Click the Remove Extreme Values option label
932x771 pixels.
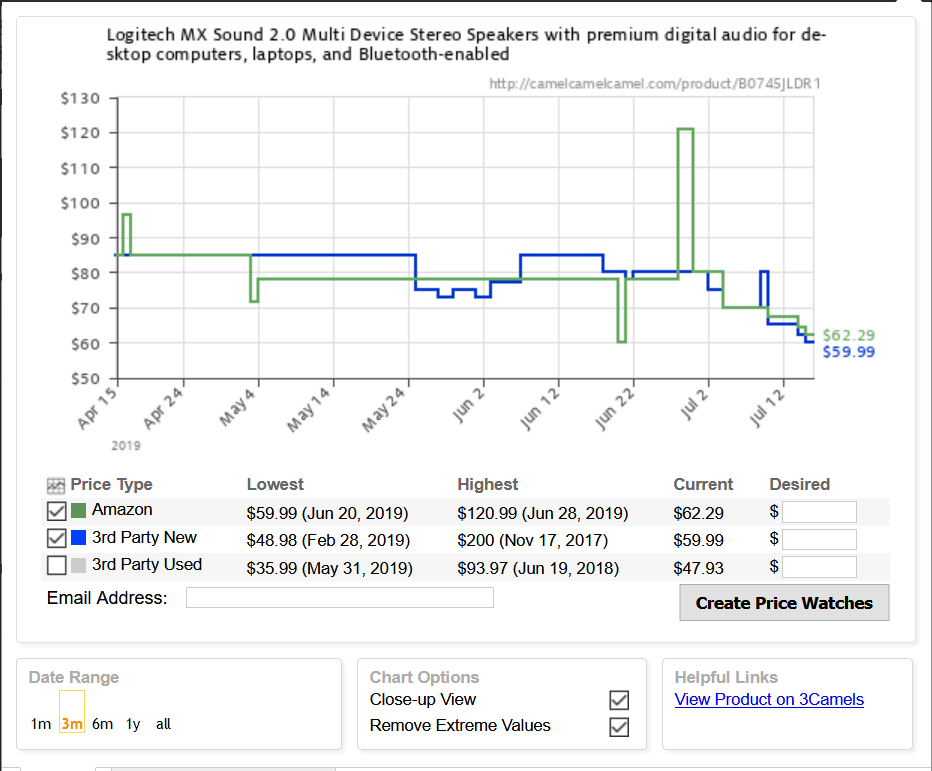click(x=460, y=726)
